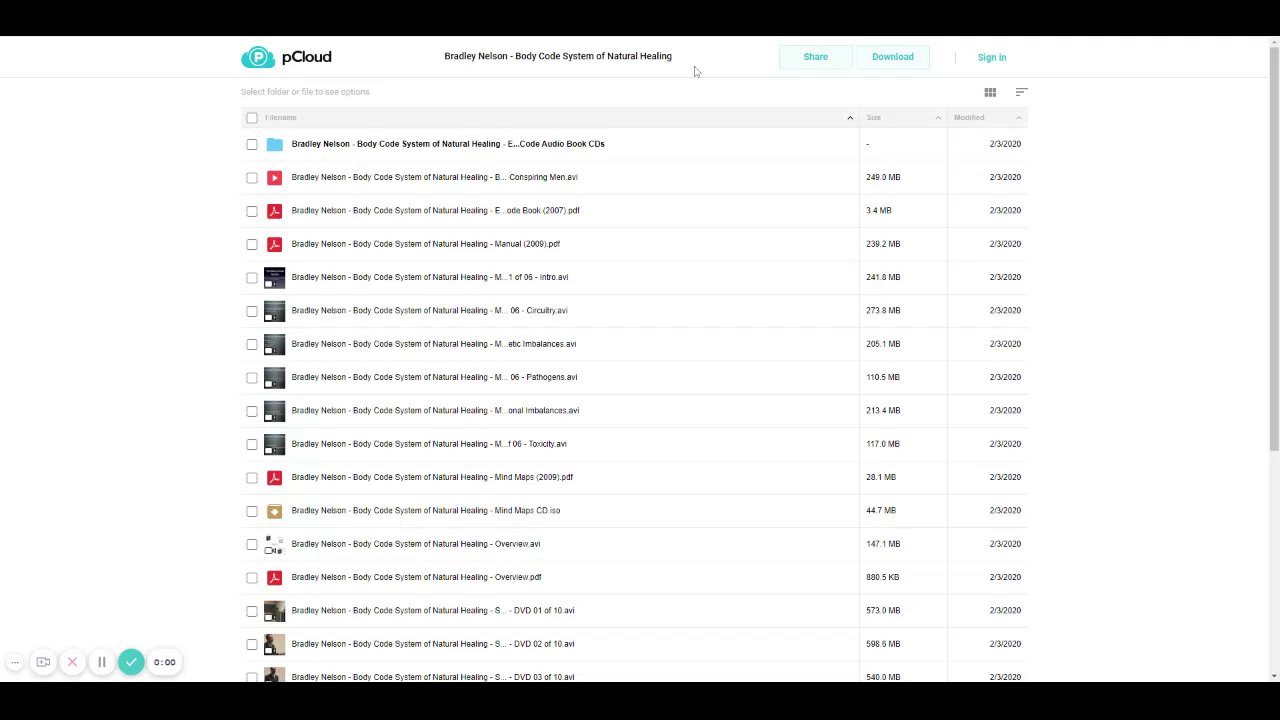This screenshot has width=1280, height=720.
Task: Open the Audio Book CDs folder icon
Action: point(274,144)
